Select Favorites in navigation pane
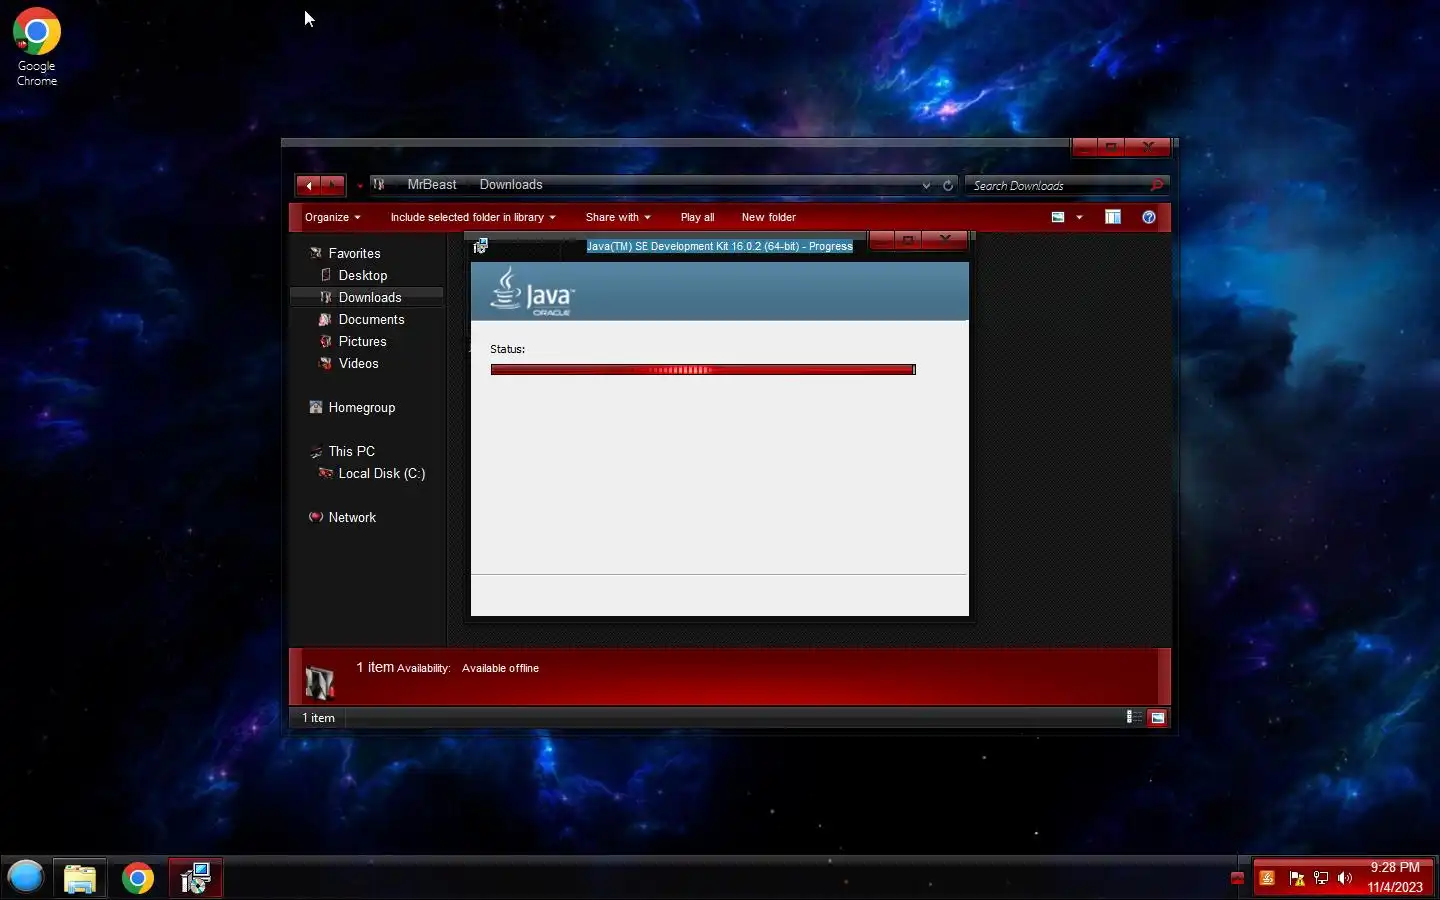Image resolution: width=1440 pixels, height=900 pixels. point(354,253)
